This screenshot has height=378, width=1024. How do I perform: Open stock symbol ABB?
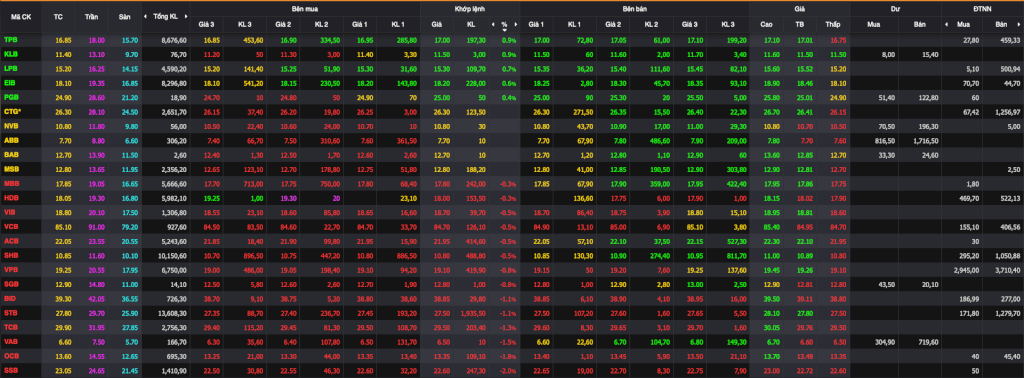click(10, 140)
